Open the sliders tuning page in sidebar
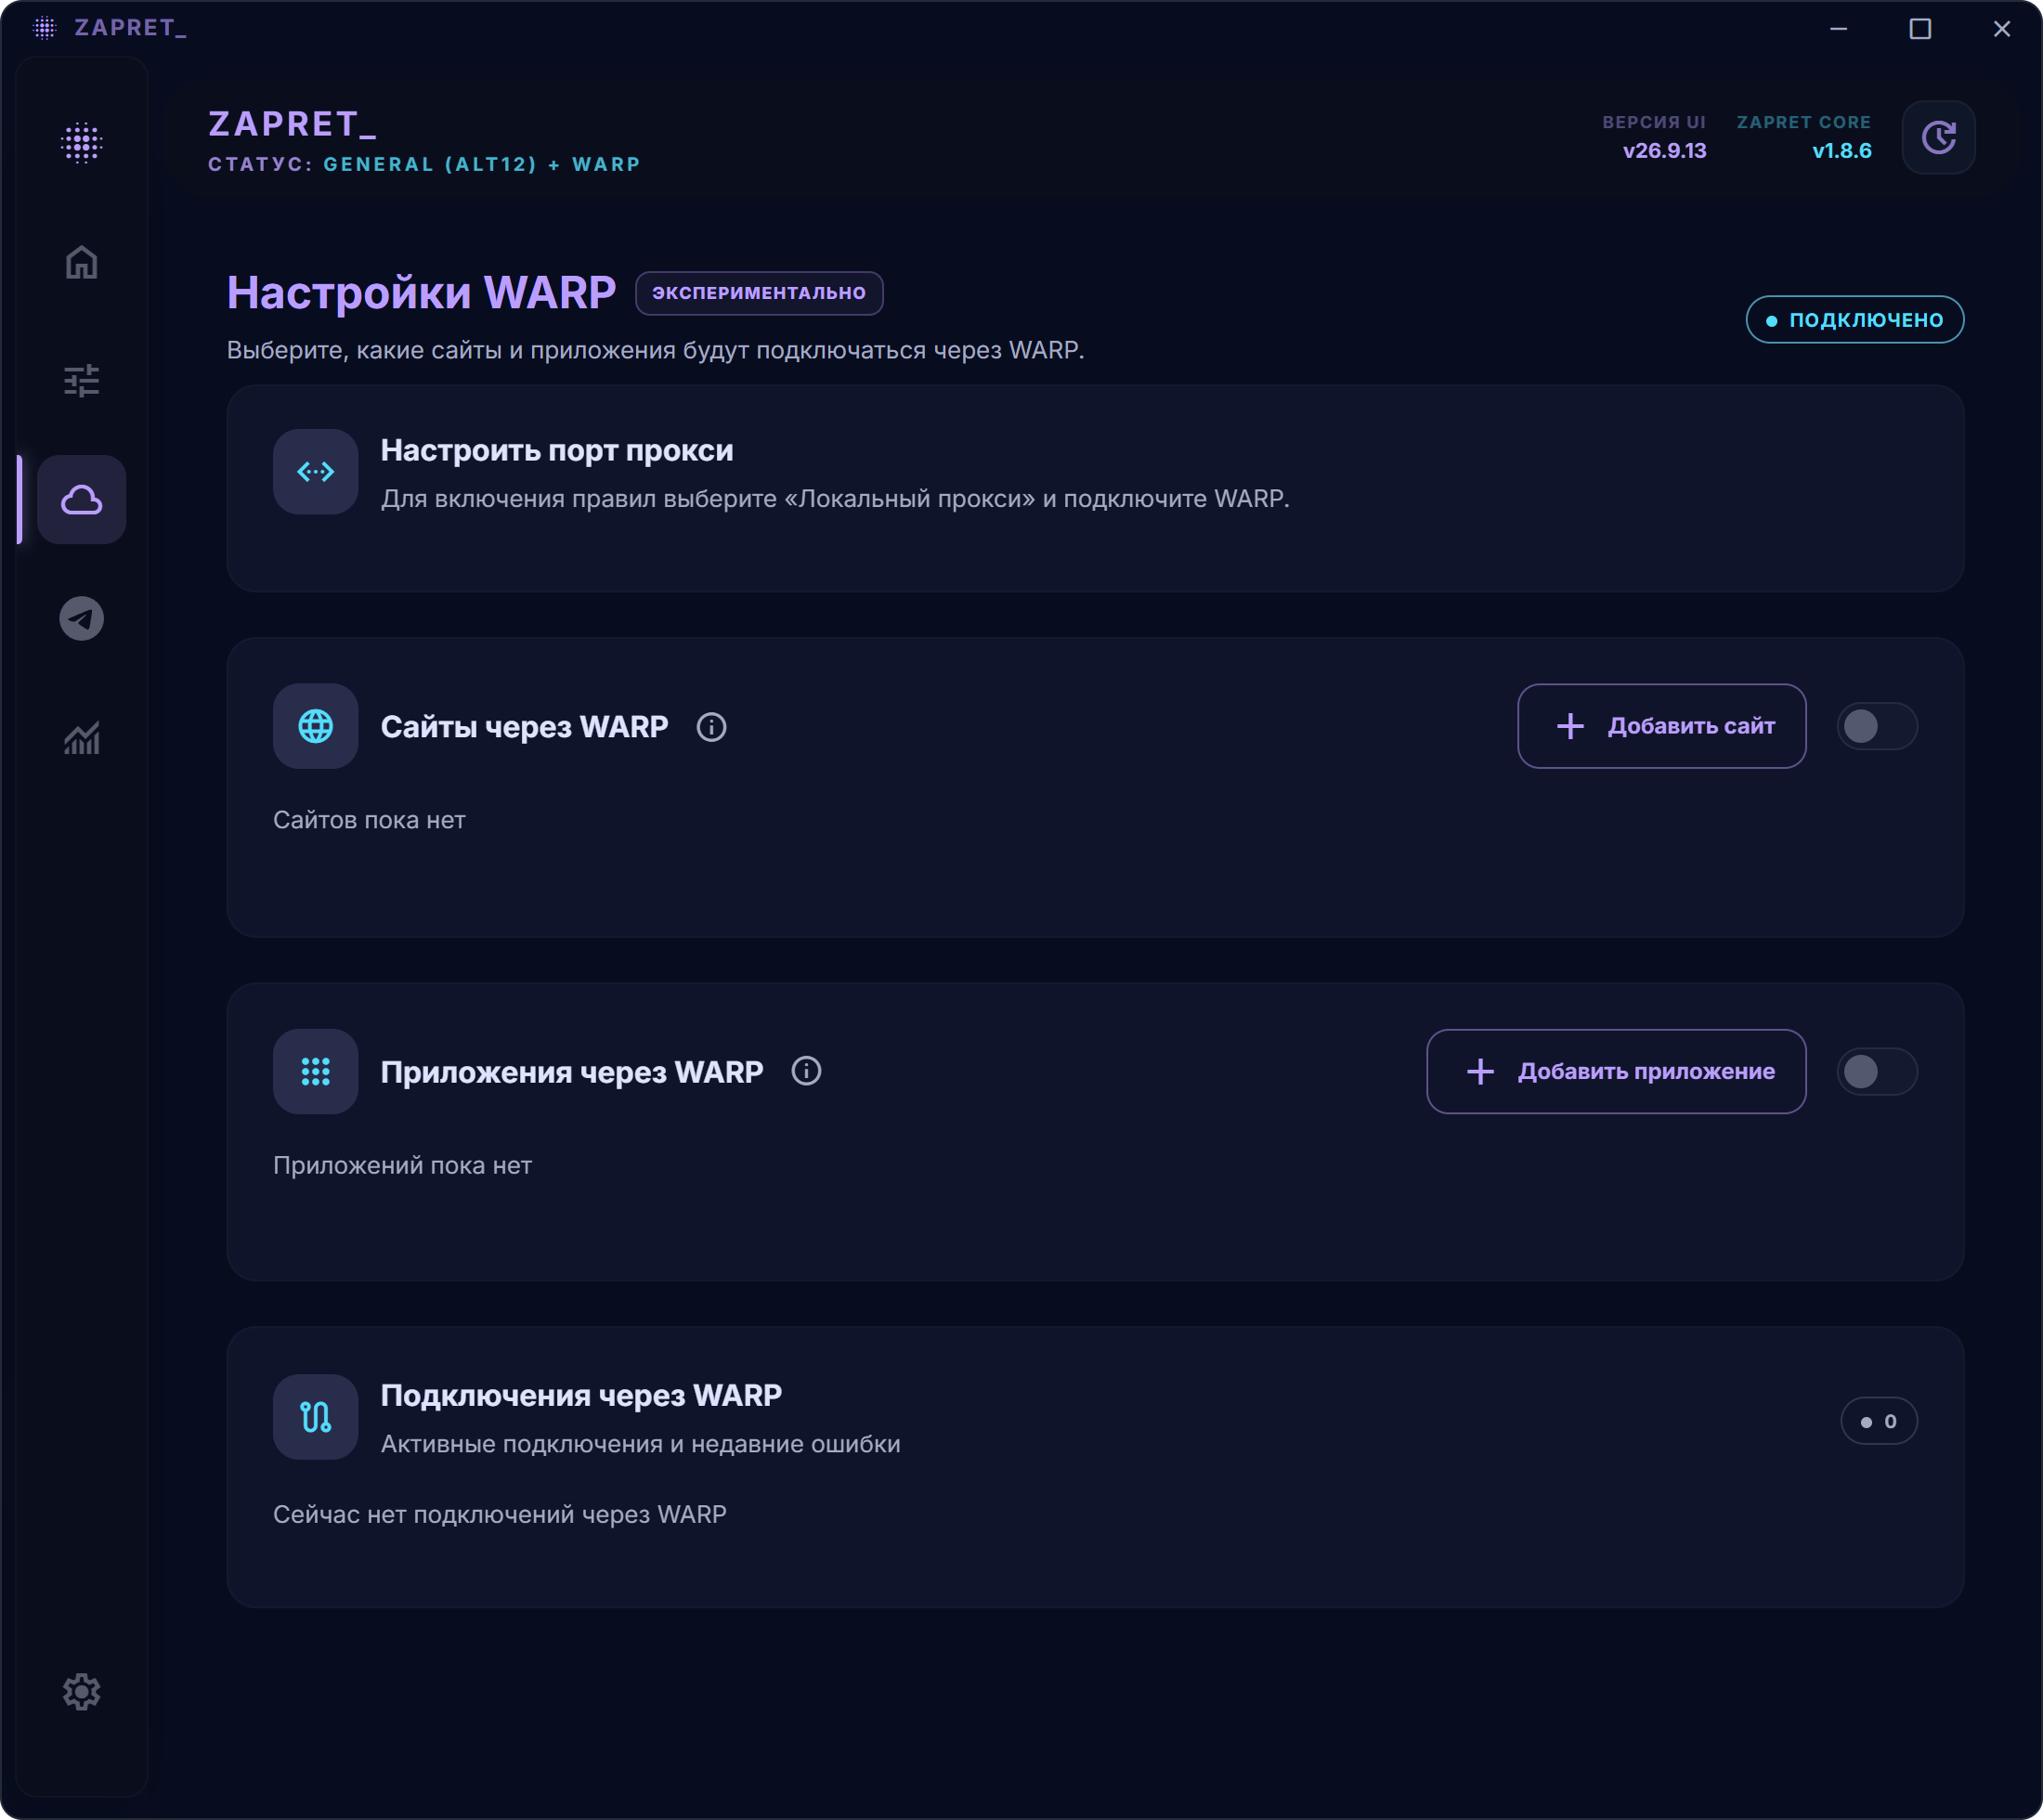Screen dimensions: 2043x1820 click(81, 380)
